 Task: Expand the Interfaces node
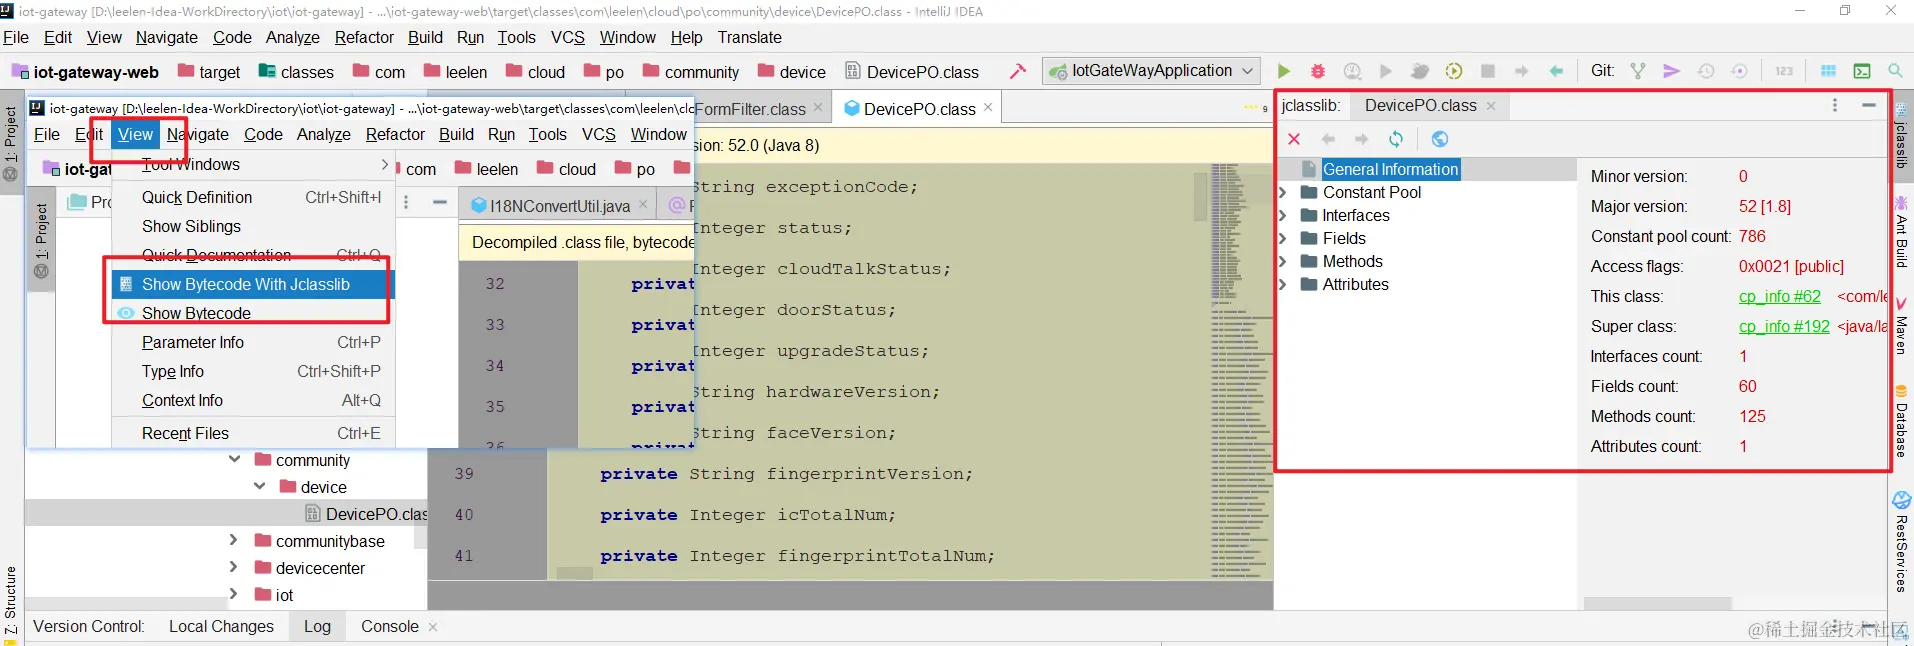(1284, 215)
